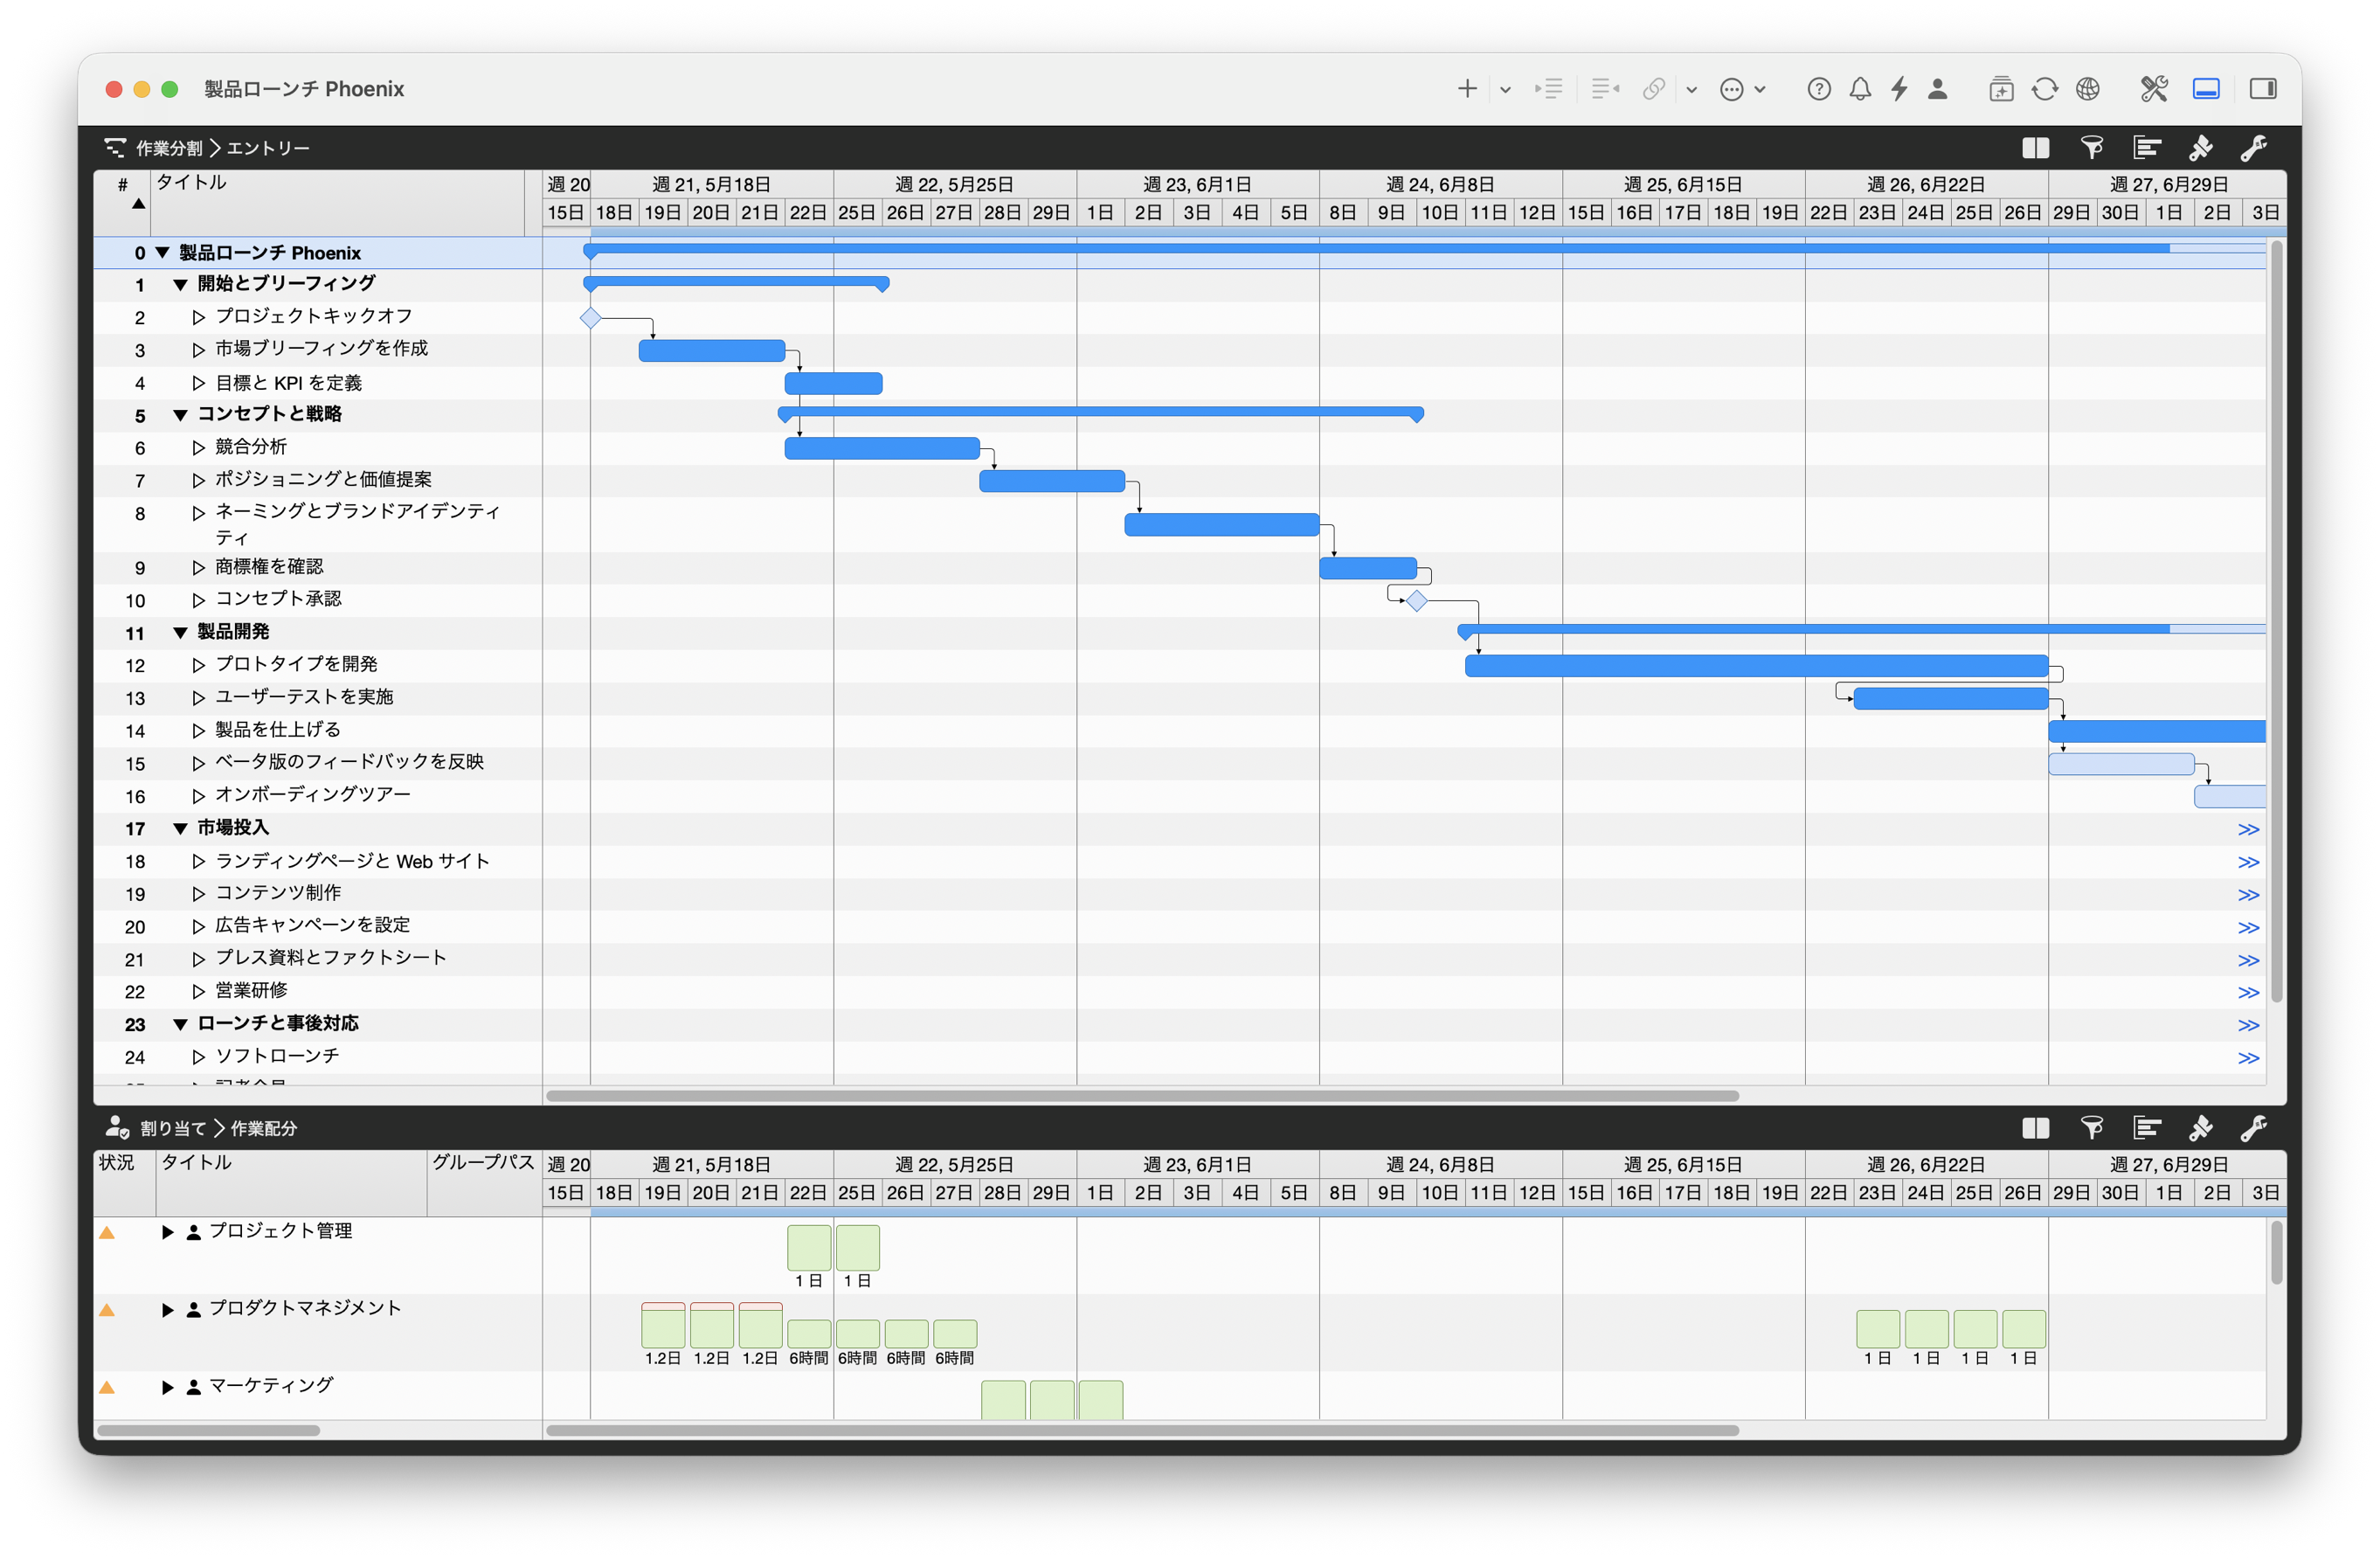Click the upper Gantt vertical scrollbar

coord(2277,620)
